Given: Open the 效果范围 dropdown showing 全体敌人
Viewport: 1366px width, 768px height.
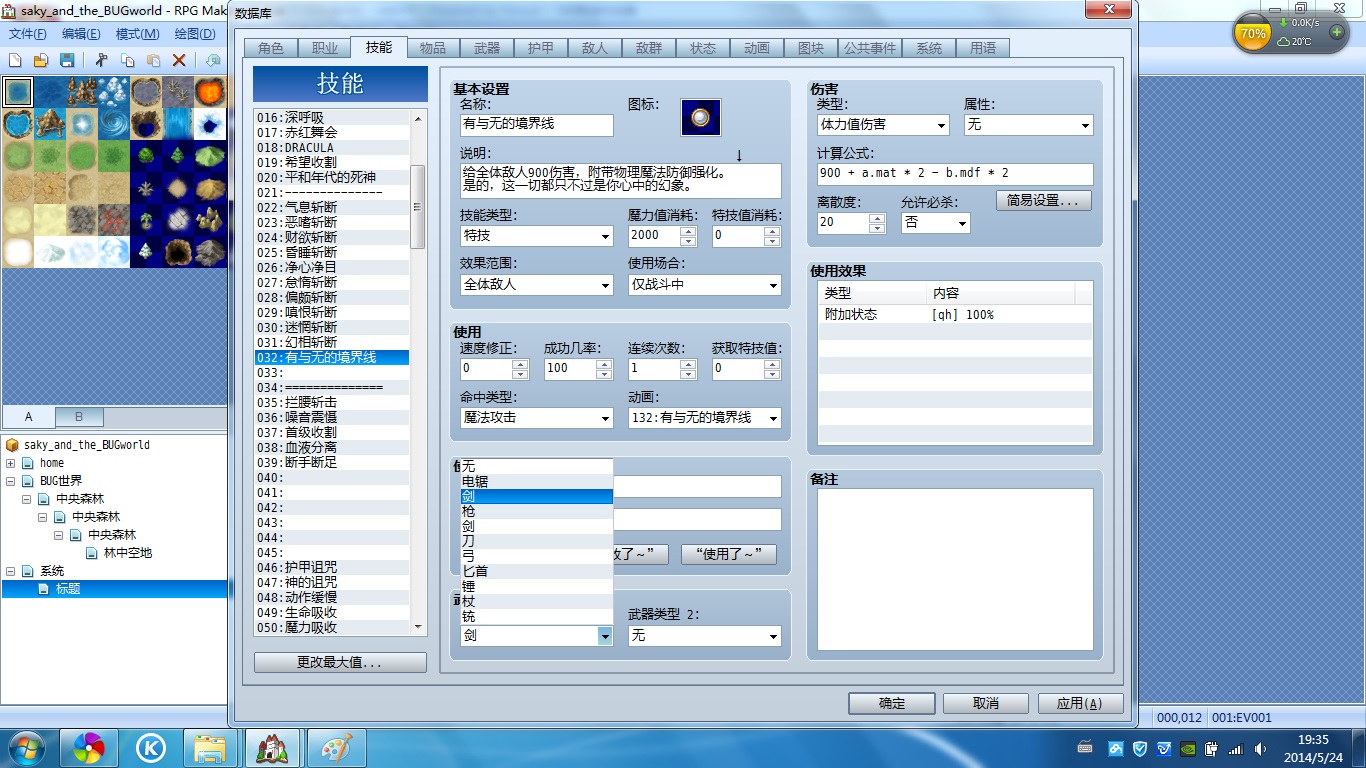Looking at the screenshot, I should click(537, 284).
